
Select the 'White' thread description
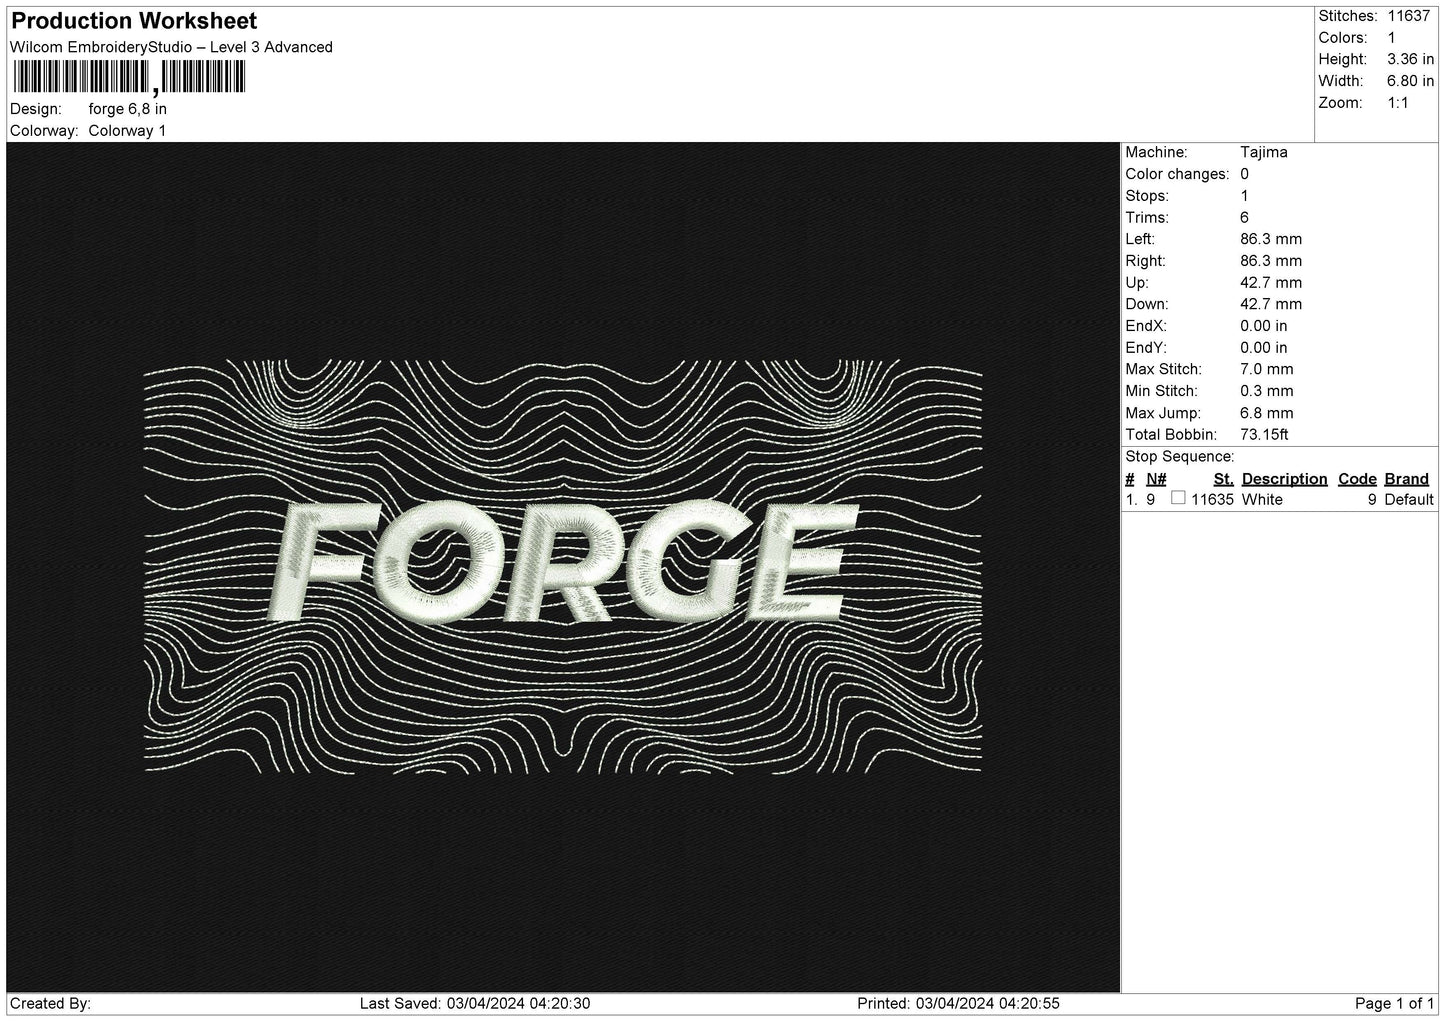point(1262,499)
